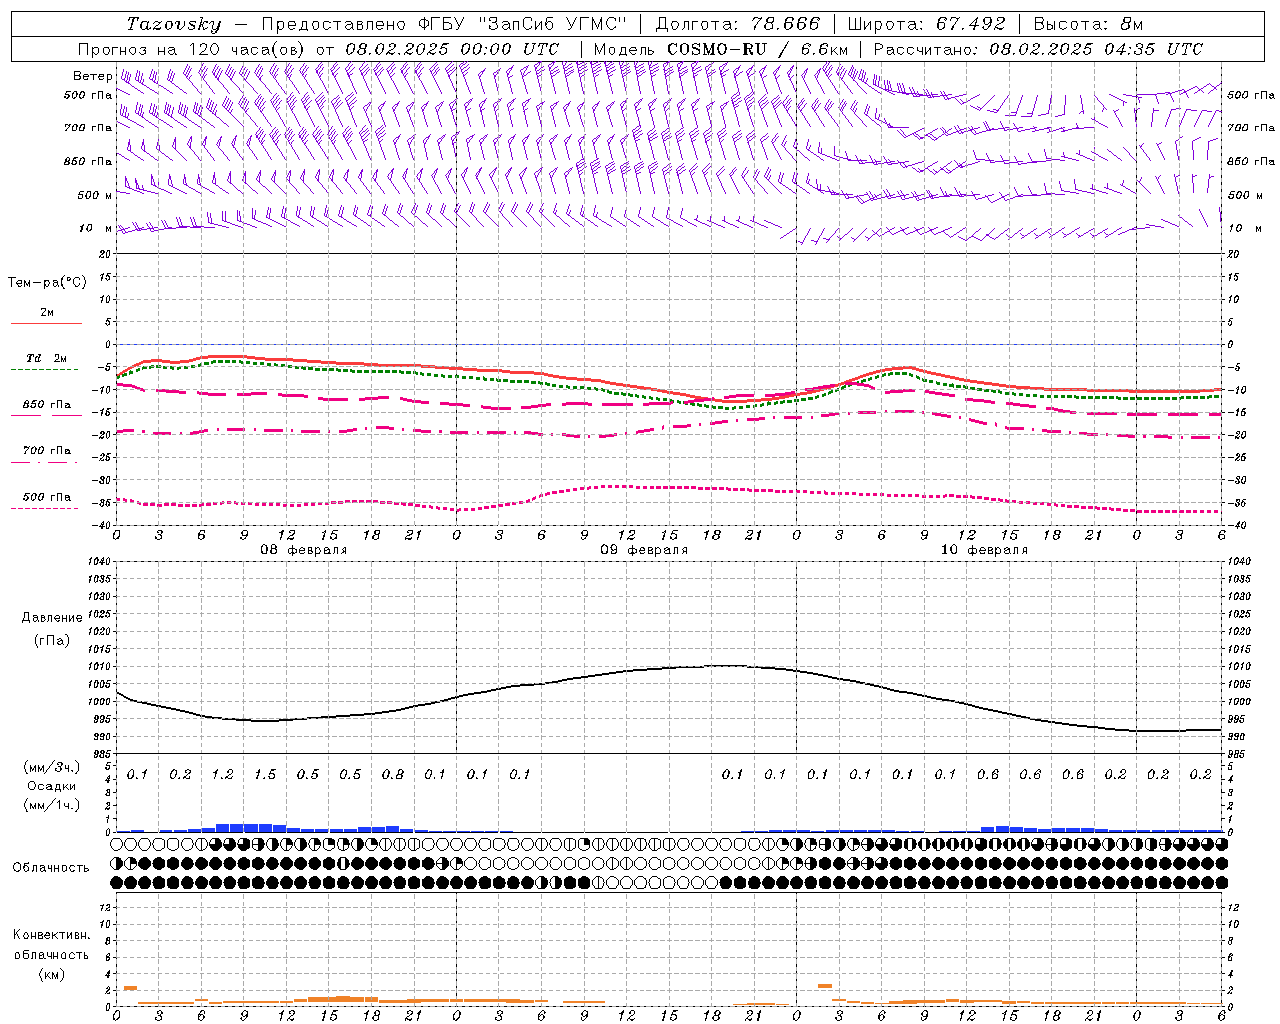Click the precipitation value 1.2
Viewport: 1280px width, 1024px height.
pos(222,775)
